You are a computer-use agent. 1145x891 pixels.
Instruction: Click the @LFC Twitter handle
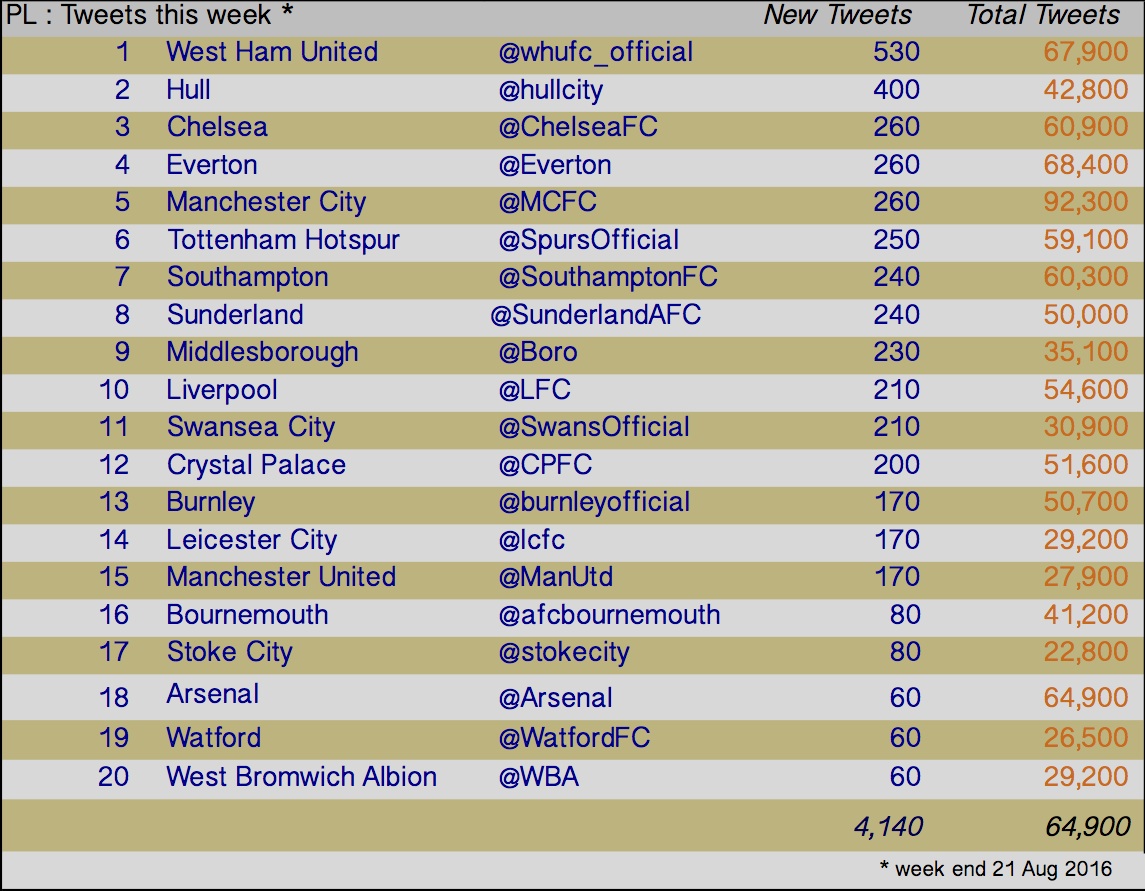pos(534,390)
